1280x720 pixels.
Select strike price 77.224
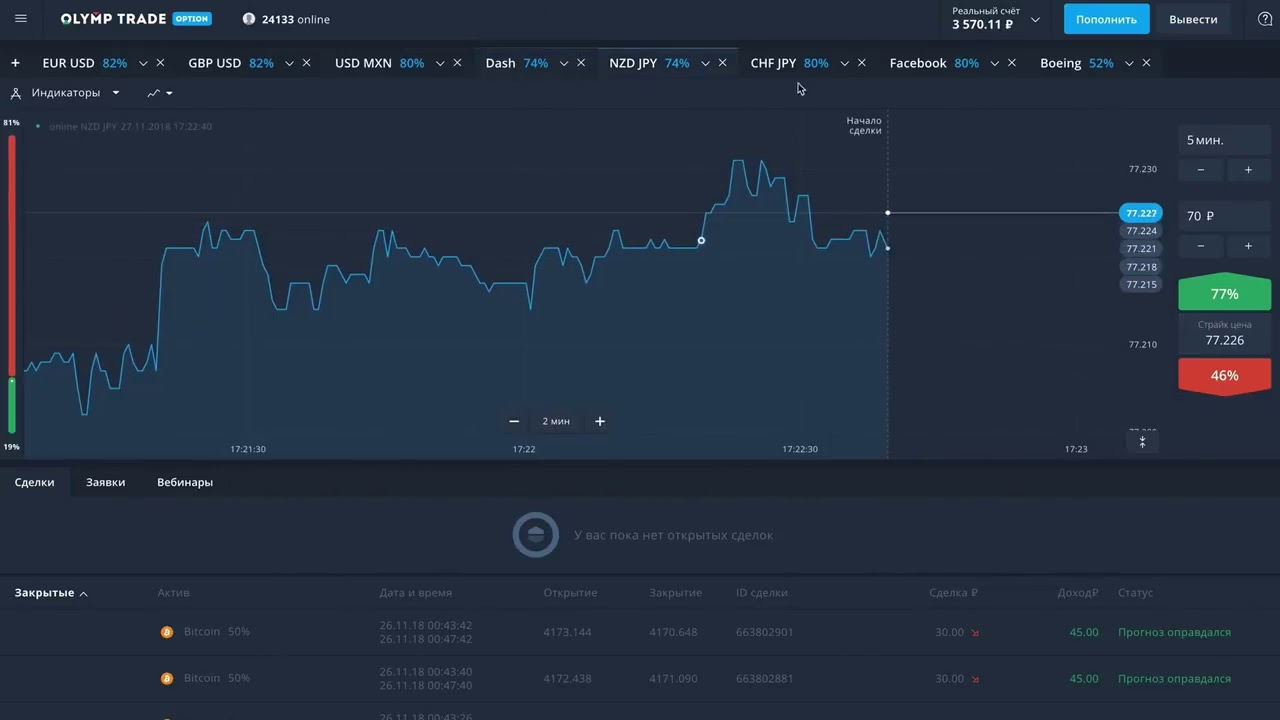pyautogui.click(x=1141, y=231)
